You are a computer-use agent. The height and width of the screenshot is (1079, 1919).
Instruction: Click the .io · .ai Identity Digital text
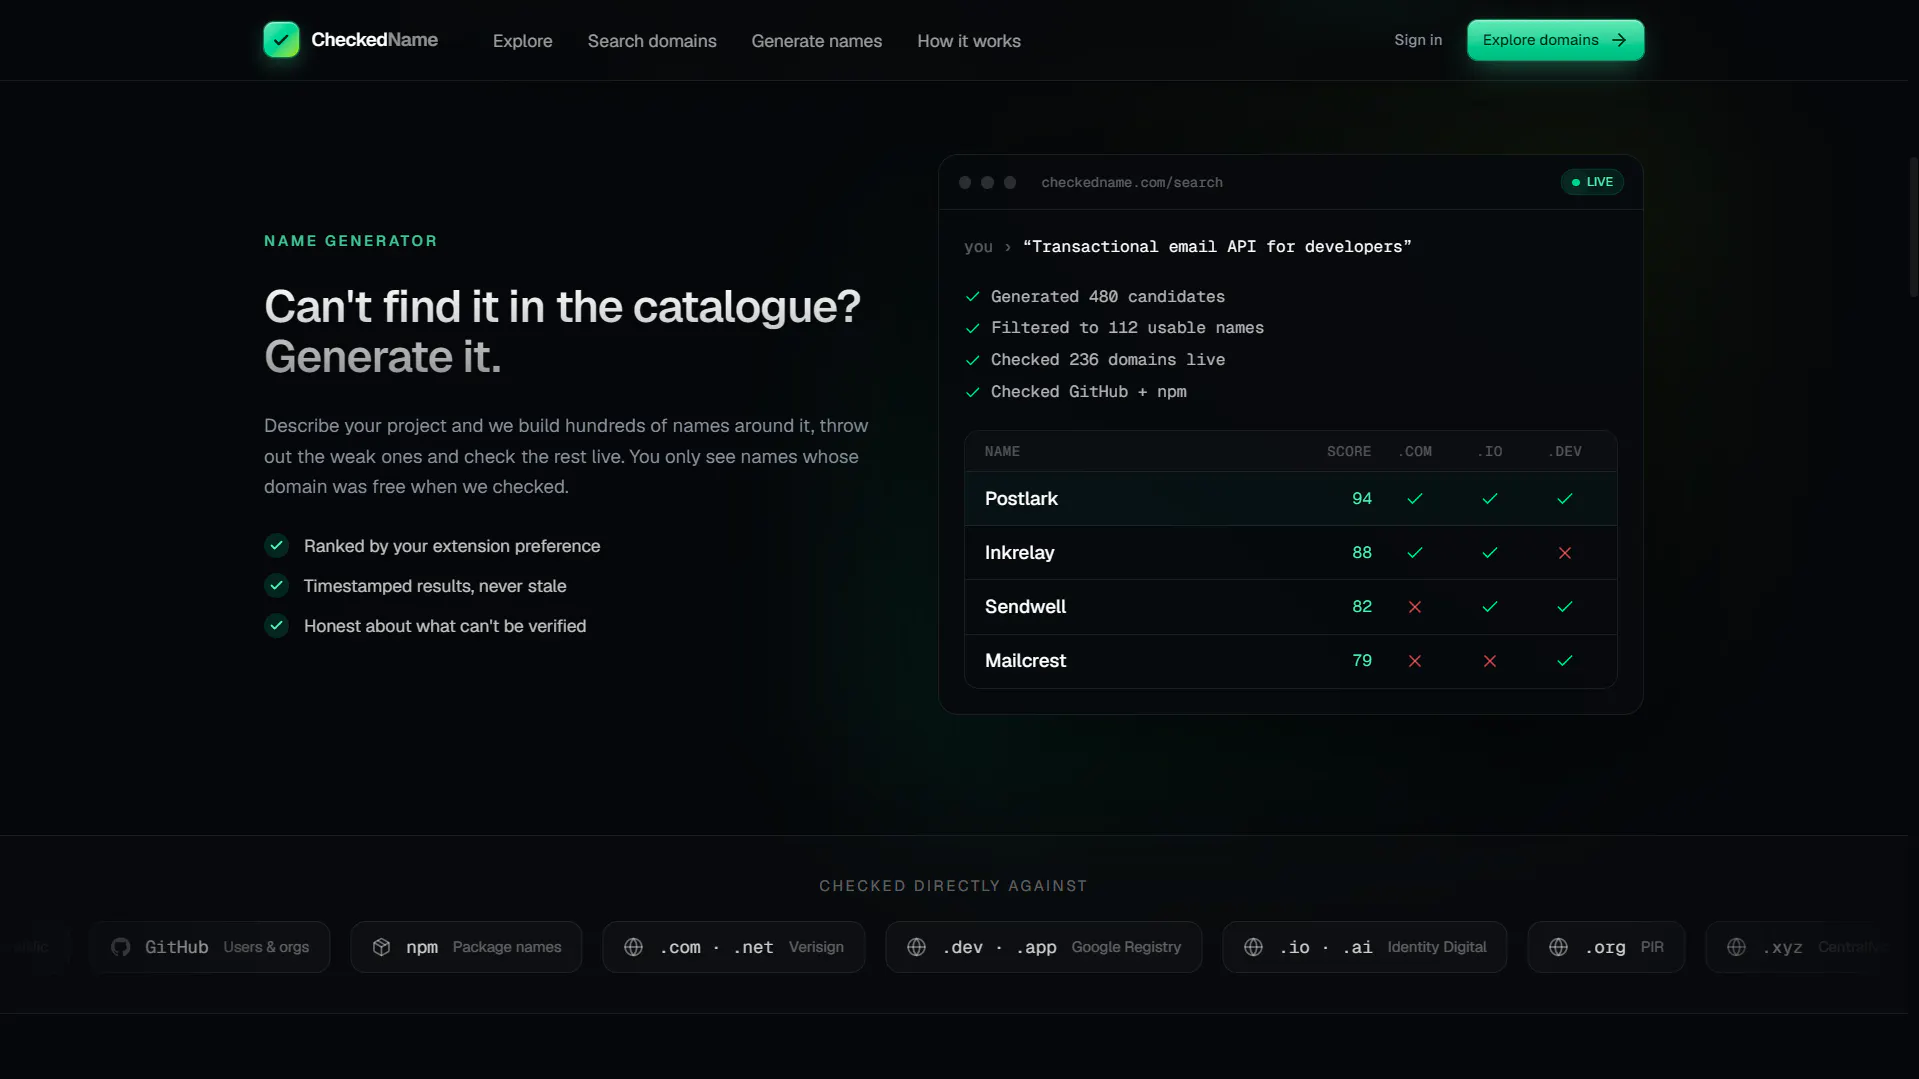(1383, 946)
